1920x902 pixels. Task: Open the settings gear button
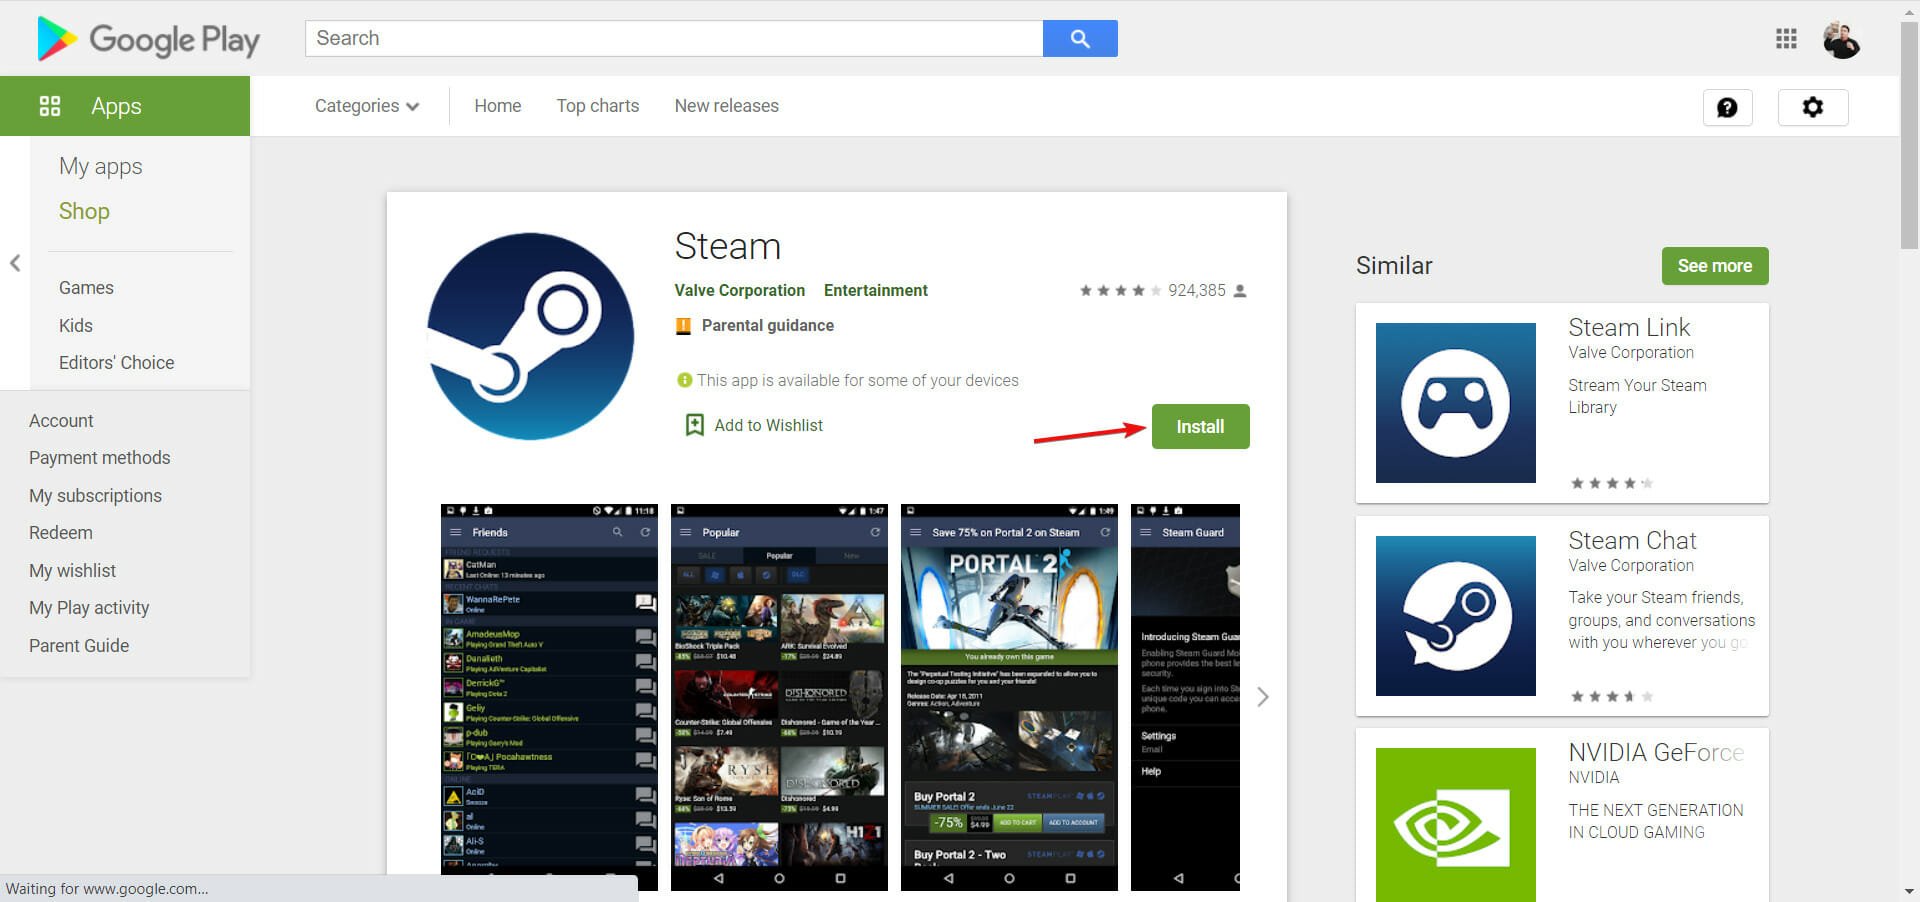click(x=1812, y=107)
